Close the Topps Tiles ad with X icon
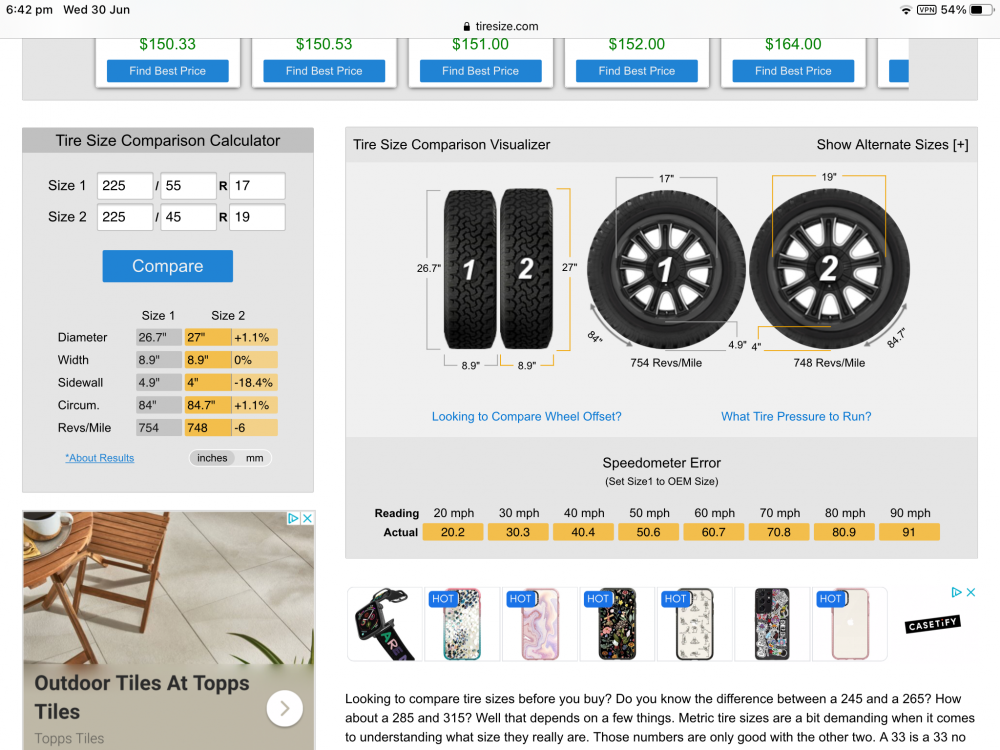Screen dimensions: 1000x750 tap(307, 518)
